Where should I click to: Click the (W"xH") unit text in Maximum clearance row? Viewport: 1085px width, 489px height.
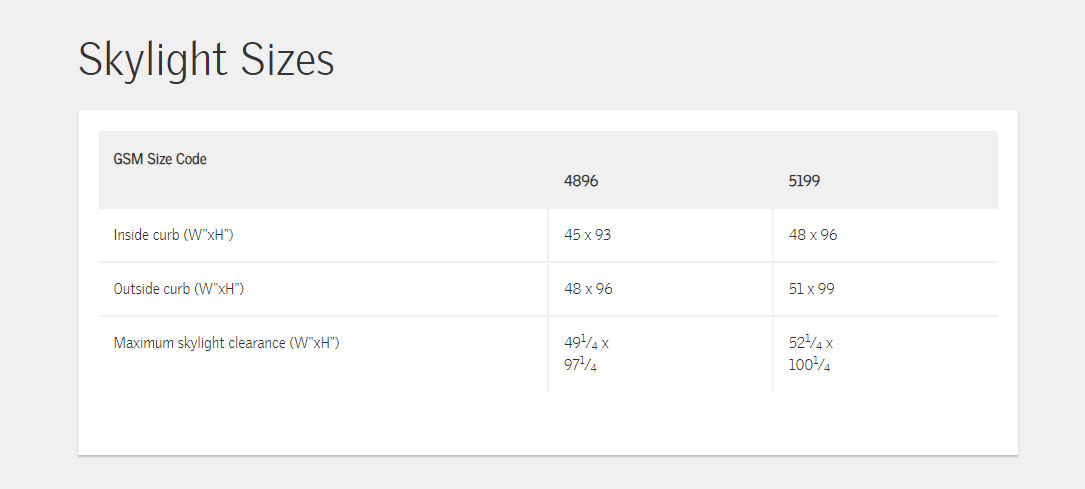315,343
